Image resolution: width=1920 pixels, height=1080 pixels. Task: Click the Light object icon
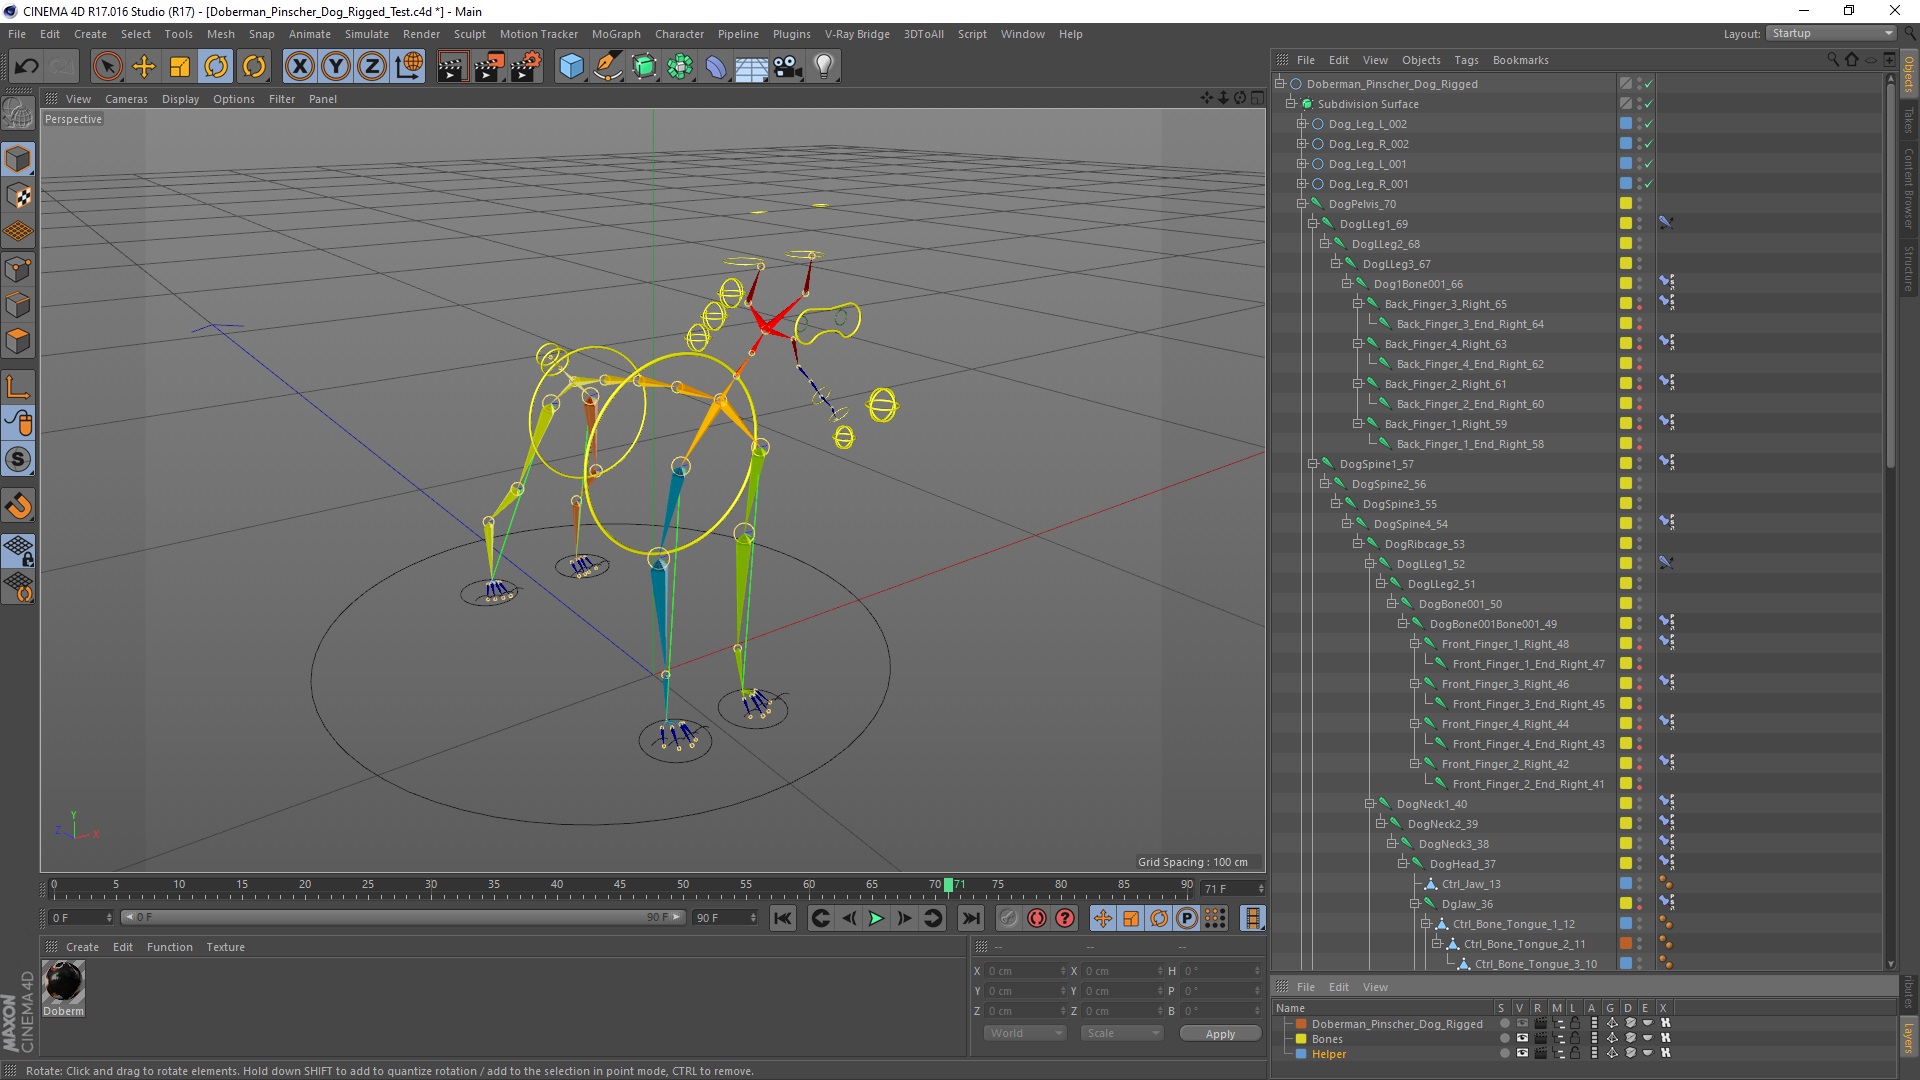tap(824, 67)
